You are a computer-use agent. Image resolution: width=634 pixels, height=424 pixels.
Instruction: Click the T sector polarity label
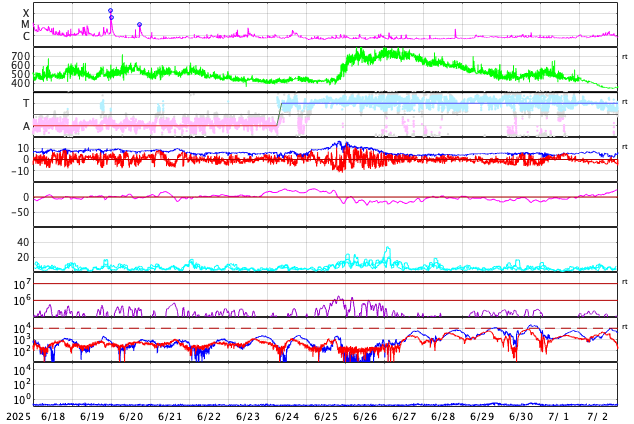click(x=26, y=103)
